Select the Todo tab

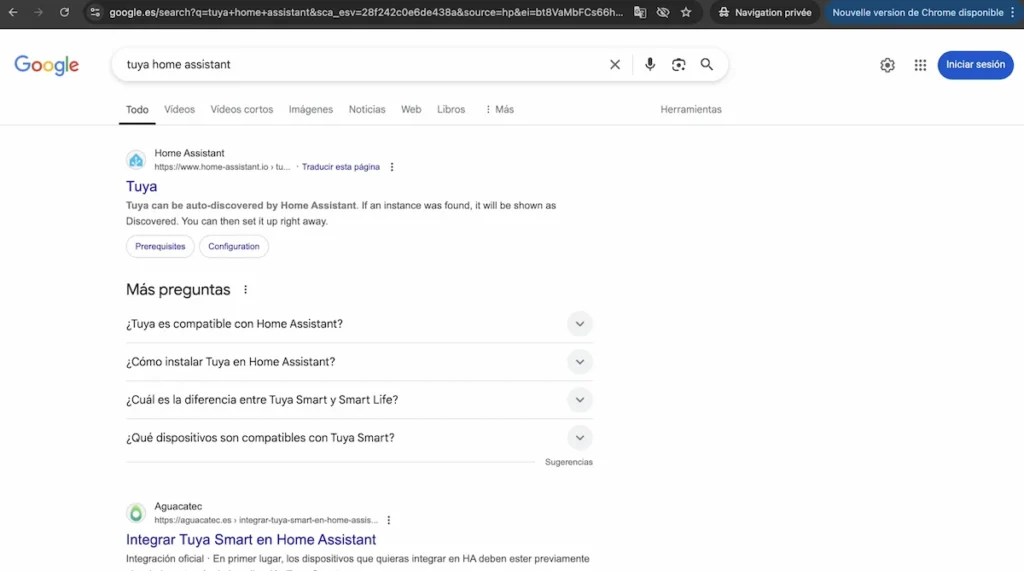[137, 110]
